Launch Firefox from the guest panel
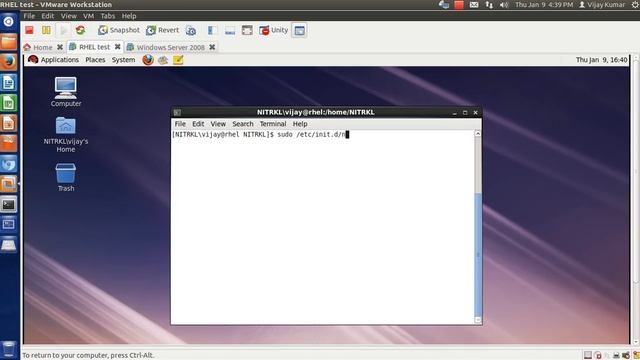The image size is (640, 360). pyautogui.click(x=148, y=60)
